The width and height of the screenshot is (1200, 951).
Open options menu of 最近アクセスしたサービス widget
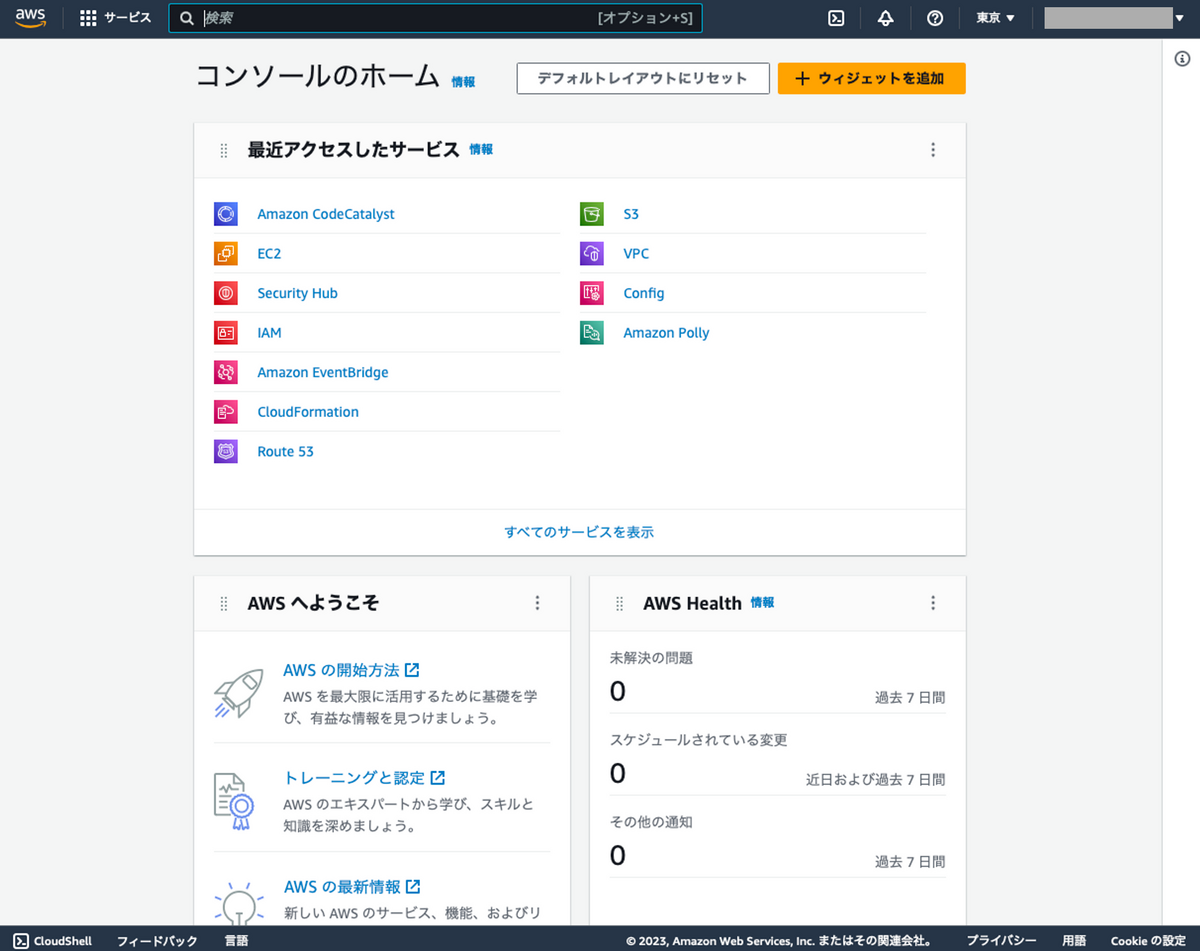point(933,150)
